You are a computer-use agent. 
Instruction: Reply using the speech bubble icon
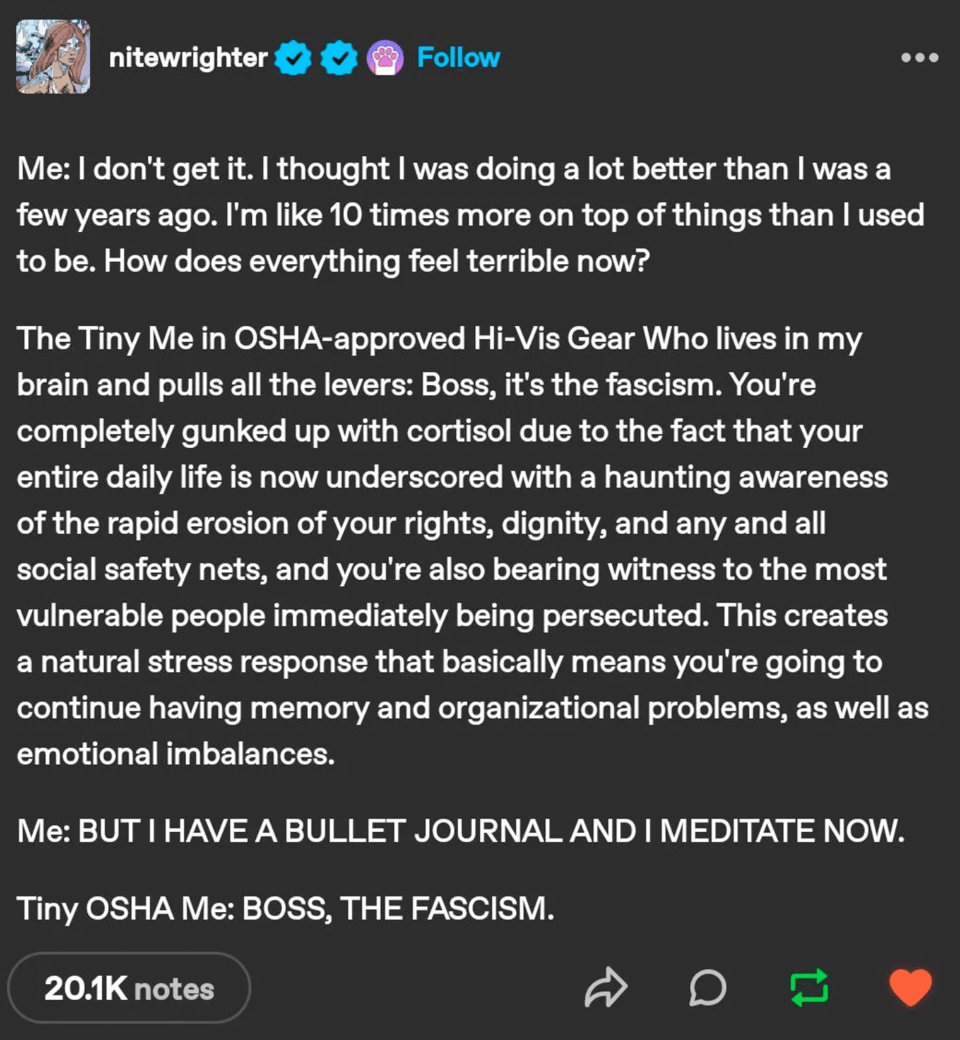(x=707, y=988)
